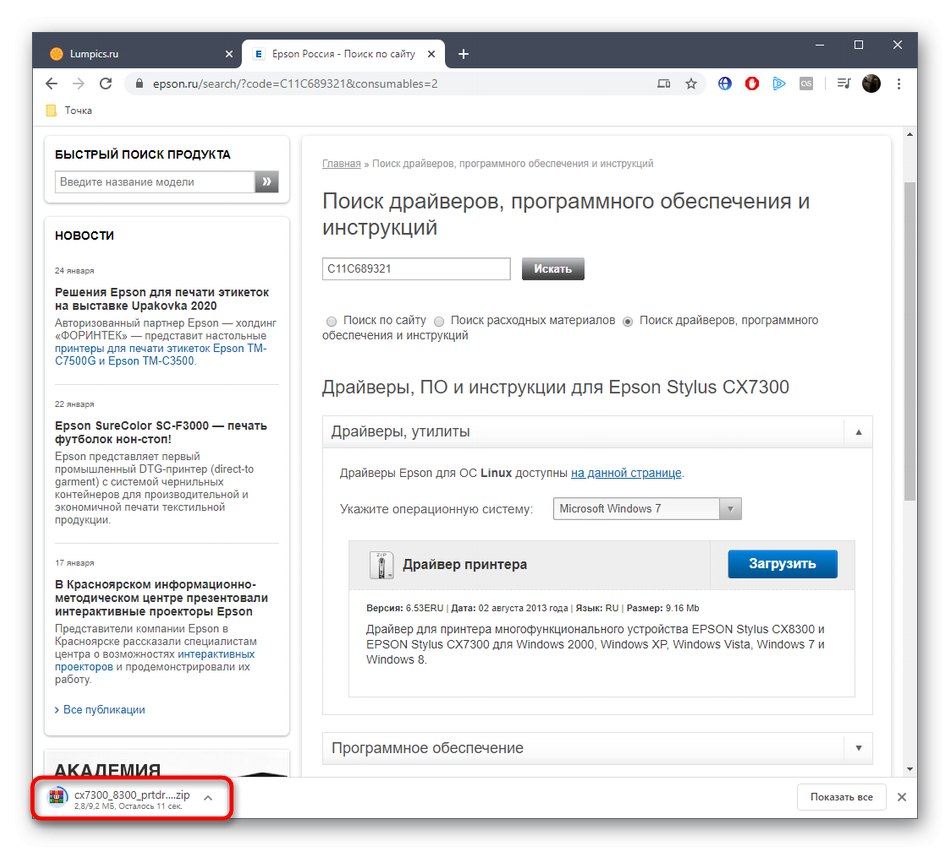Open download item options chevron

click(x=208, y=798)
